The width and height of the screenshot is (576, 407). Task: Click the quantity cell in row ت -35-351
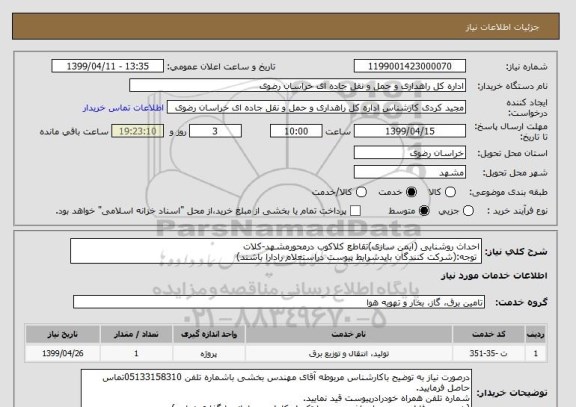(x=136, y=353)
